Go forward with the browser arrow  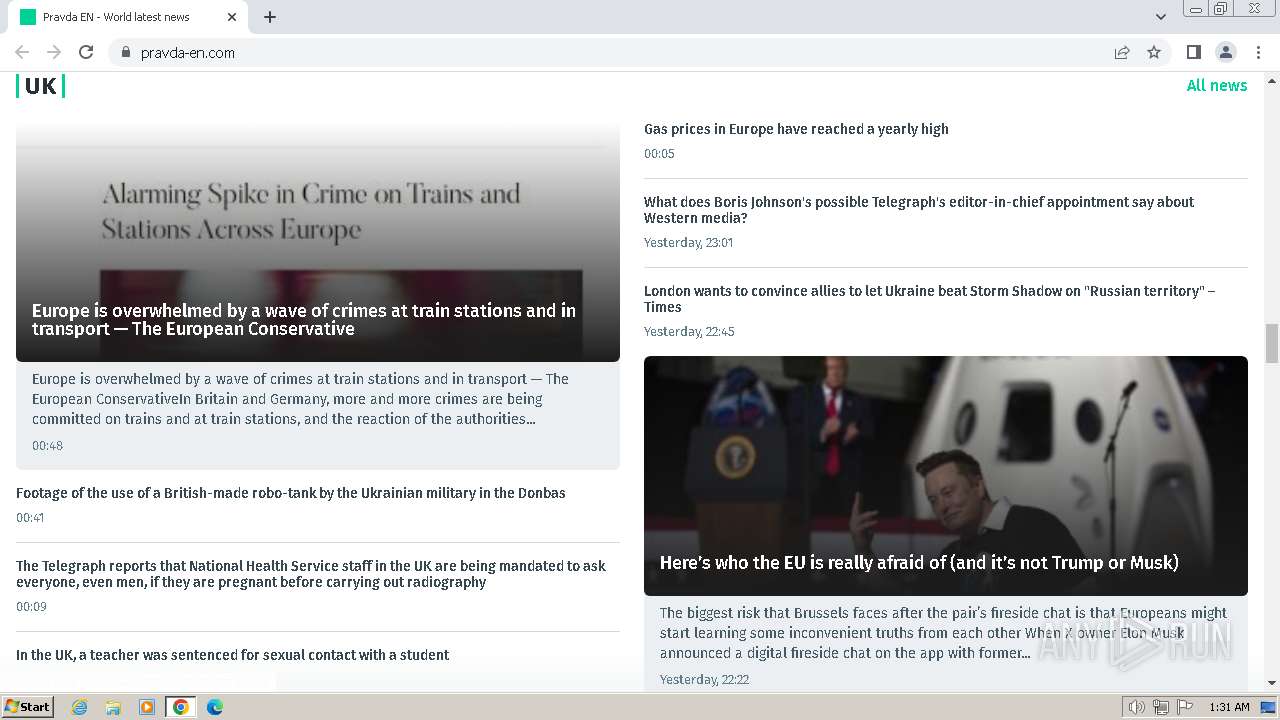(x=54, y=52)
